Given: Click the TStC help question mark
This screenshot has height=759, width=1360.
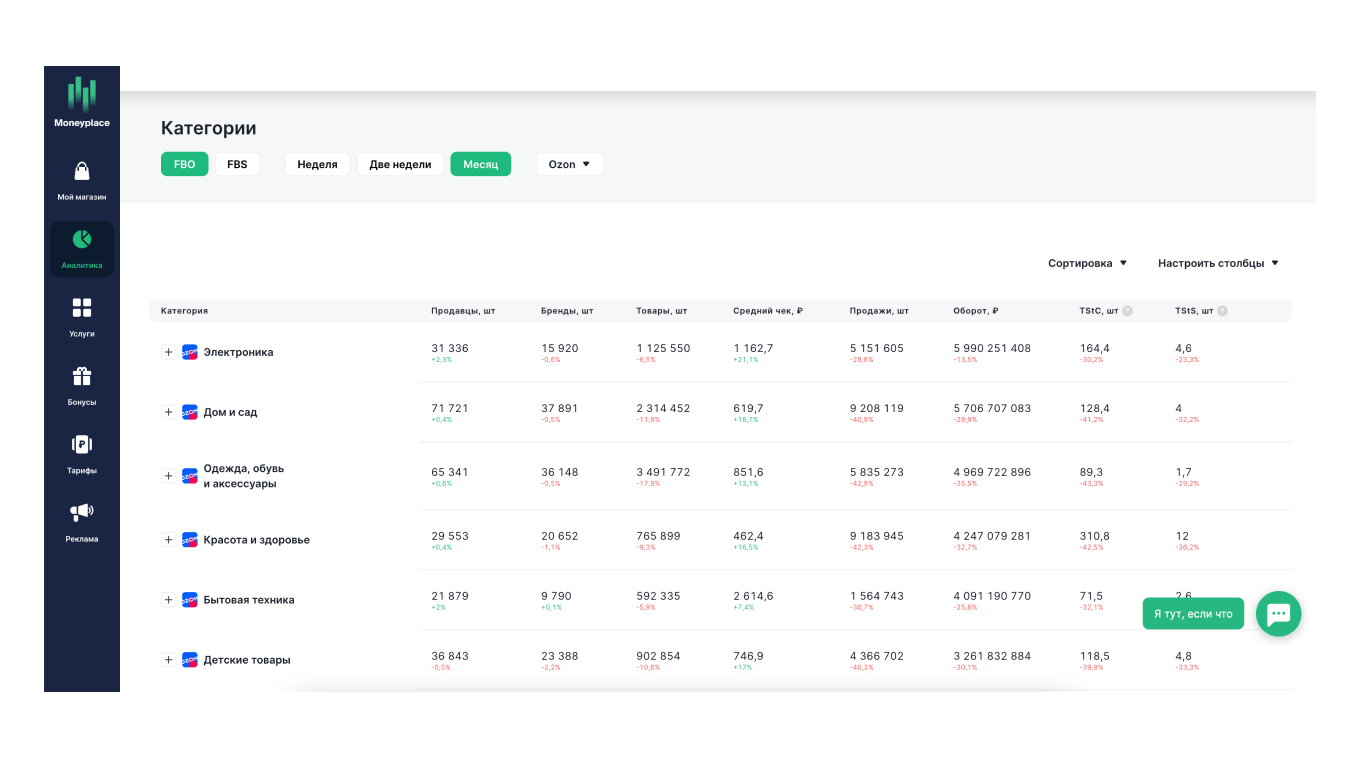Looking at the screenshot, I should pyautogui.click(x=1127, y=311).
